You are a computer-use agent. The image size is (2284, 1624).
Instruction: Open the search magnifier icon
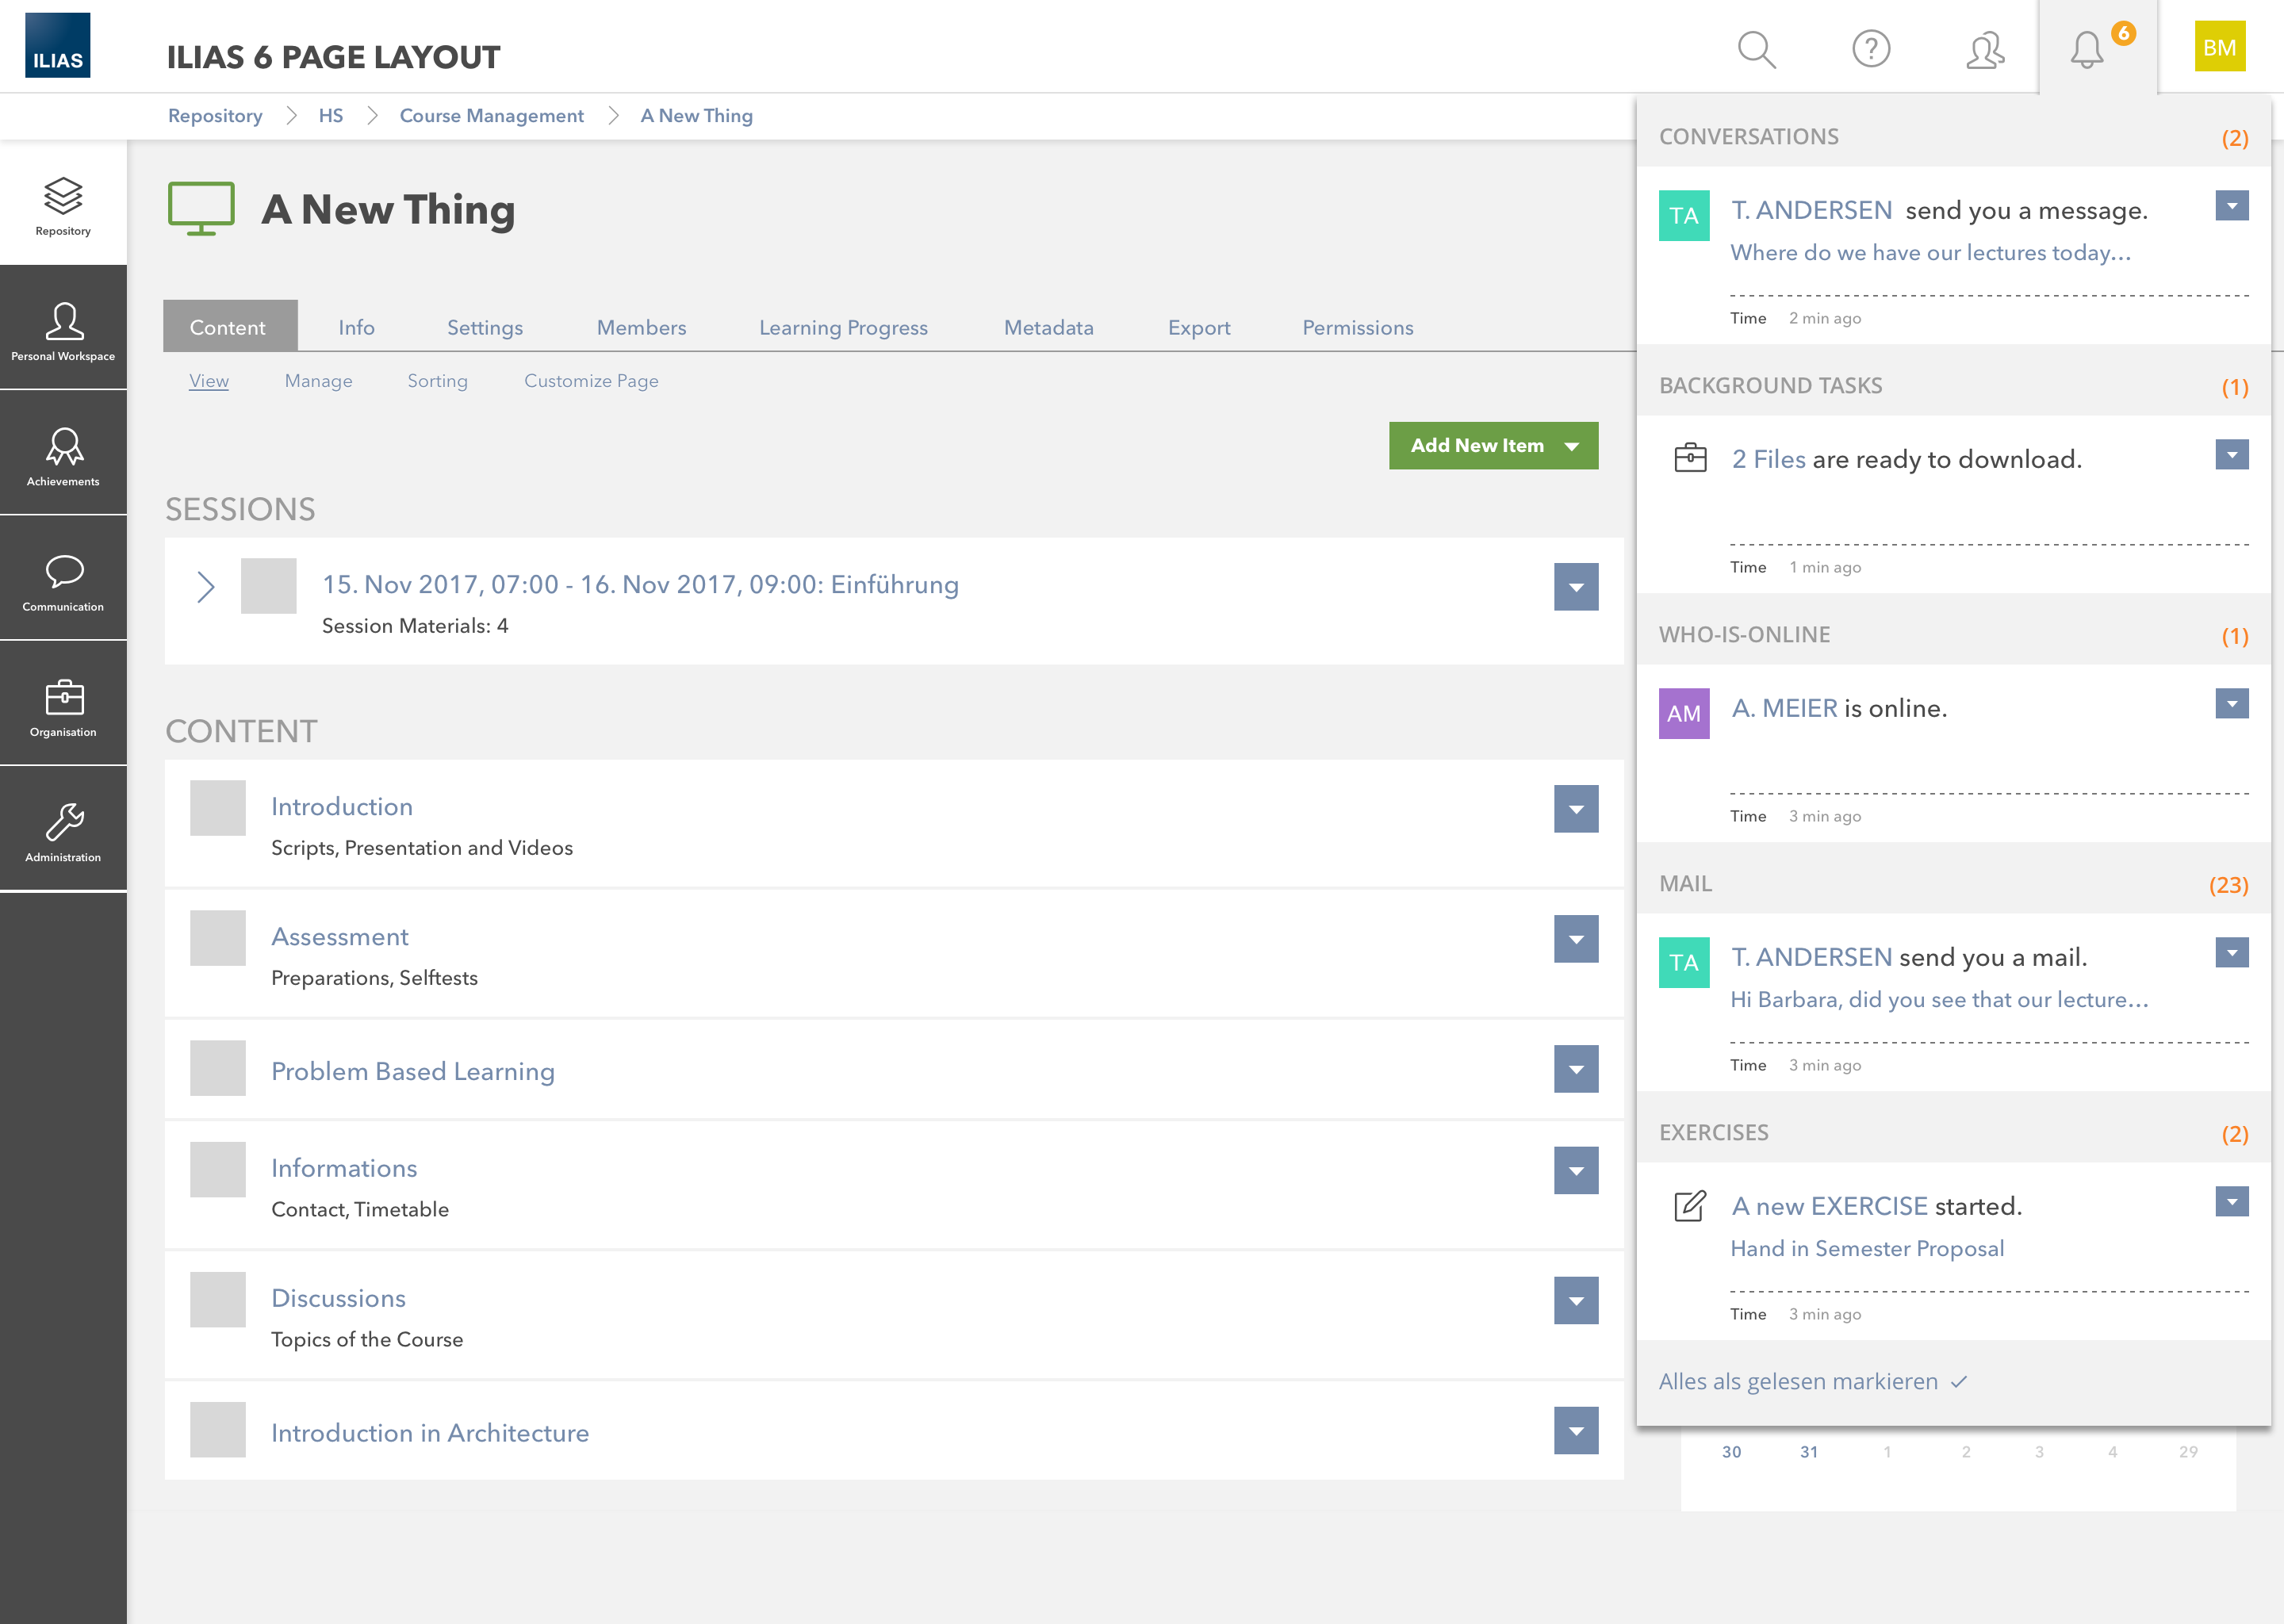[1755, 49]
